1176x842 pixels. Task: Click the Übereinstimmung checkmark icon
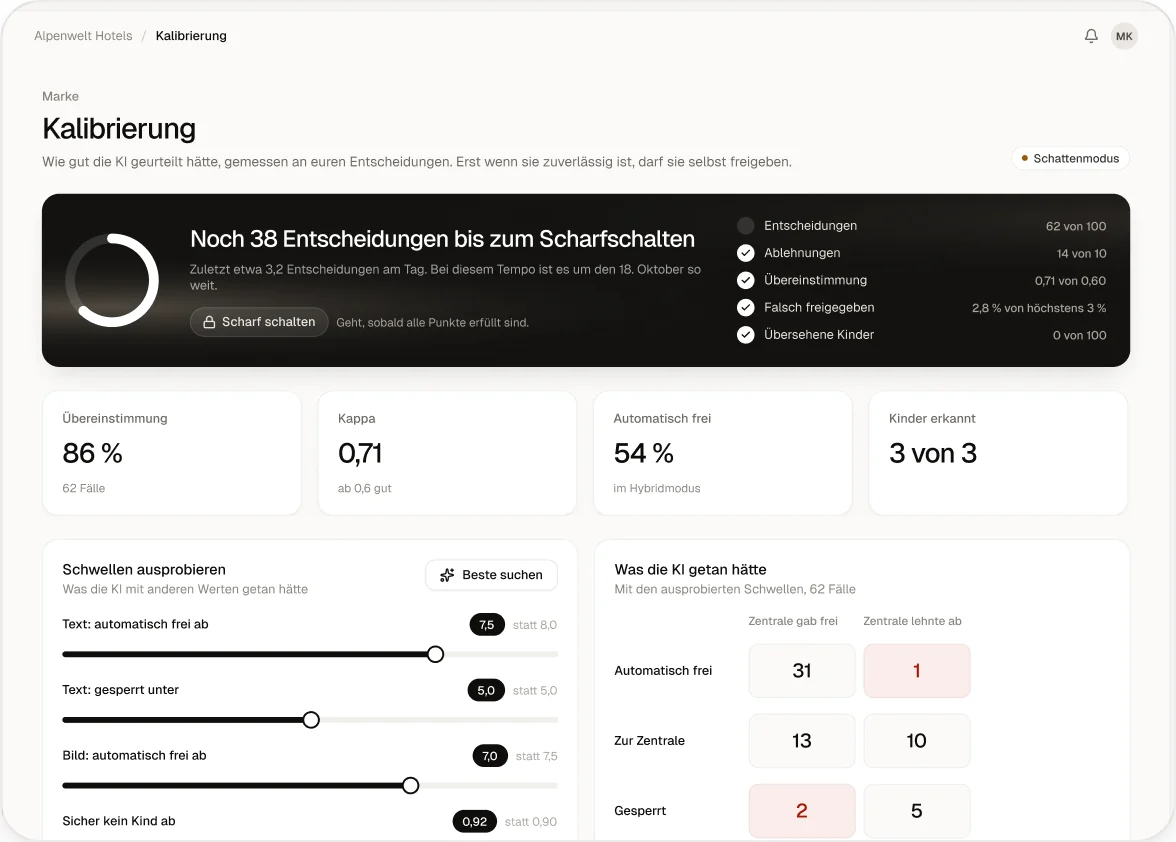(x=746, y=280)
